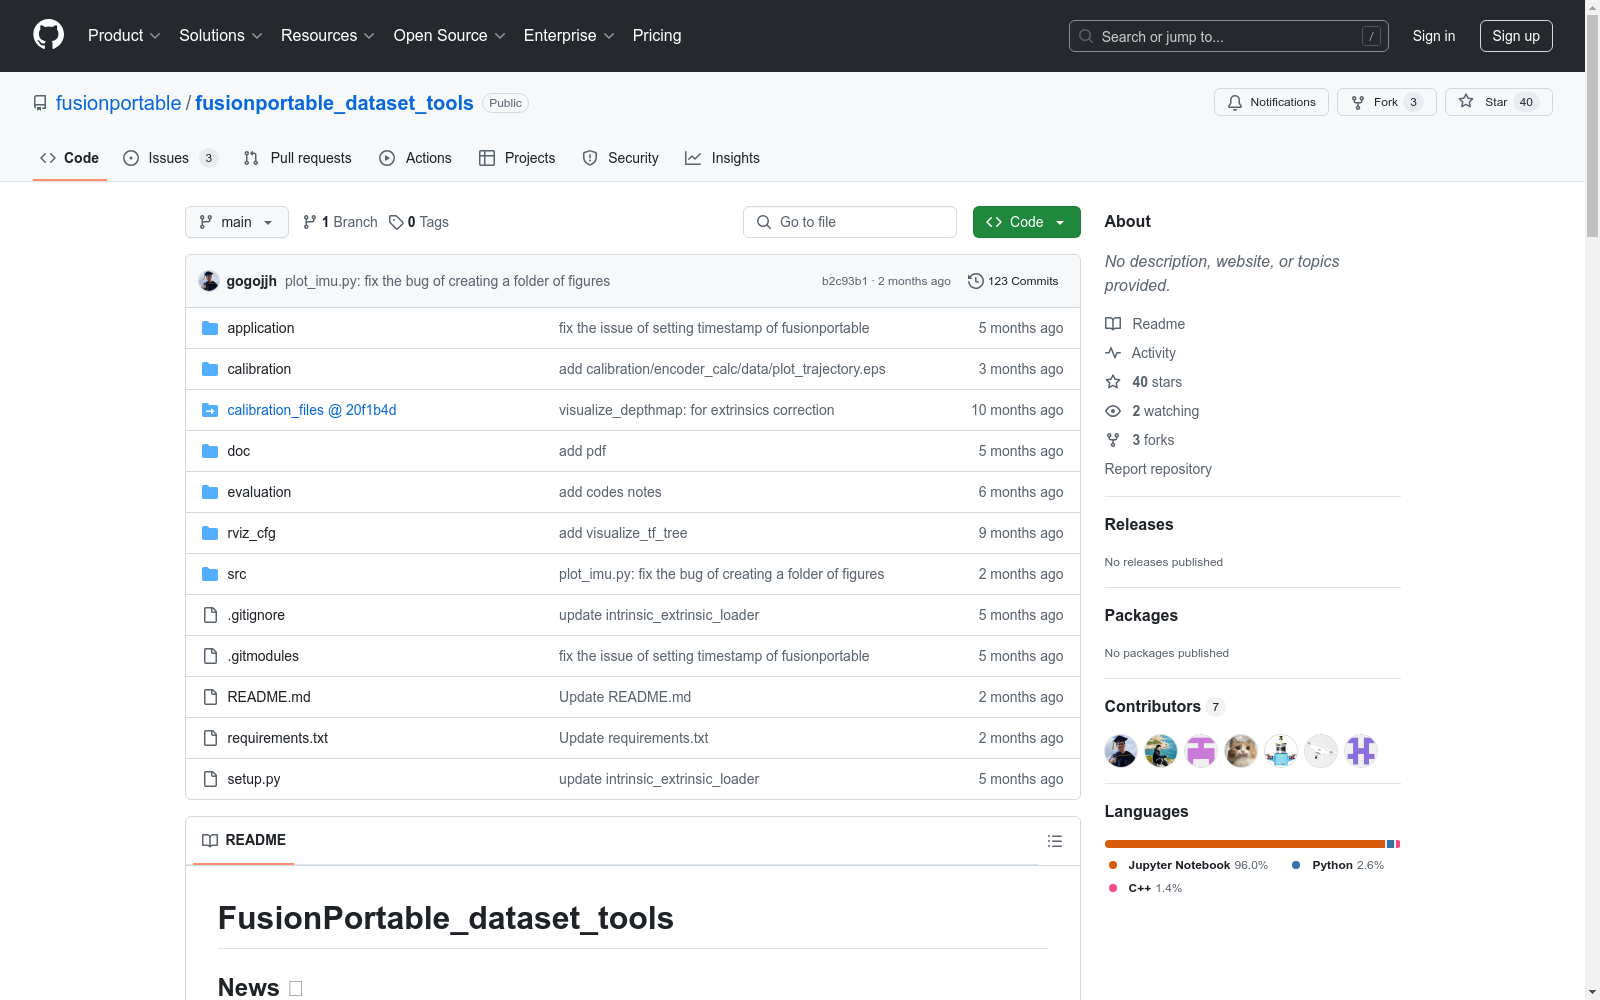The image size is (1600, 1000).
Task: Click the Readme book icon in About
Action: pos(1113,324)
